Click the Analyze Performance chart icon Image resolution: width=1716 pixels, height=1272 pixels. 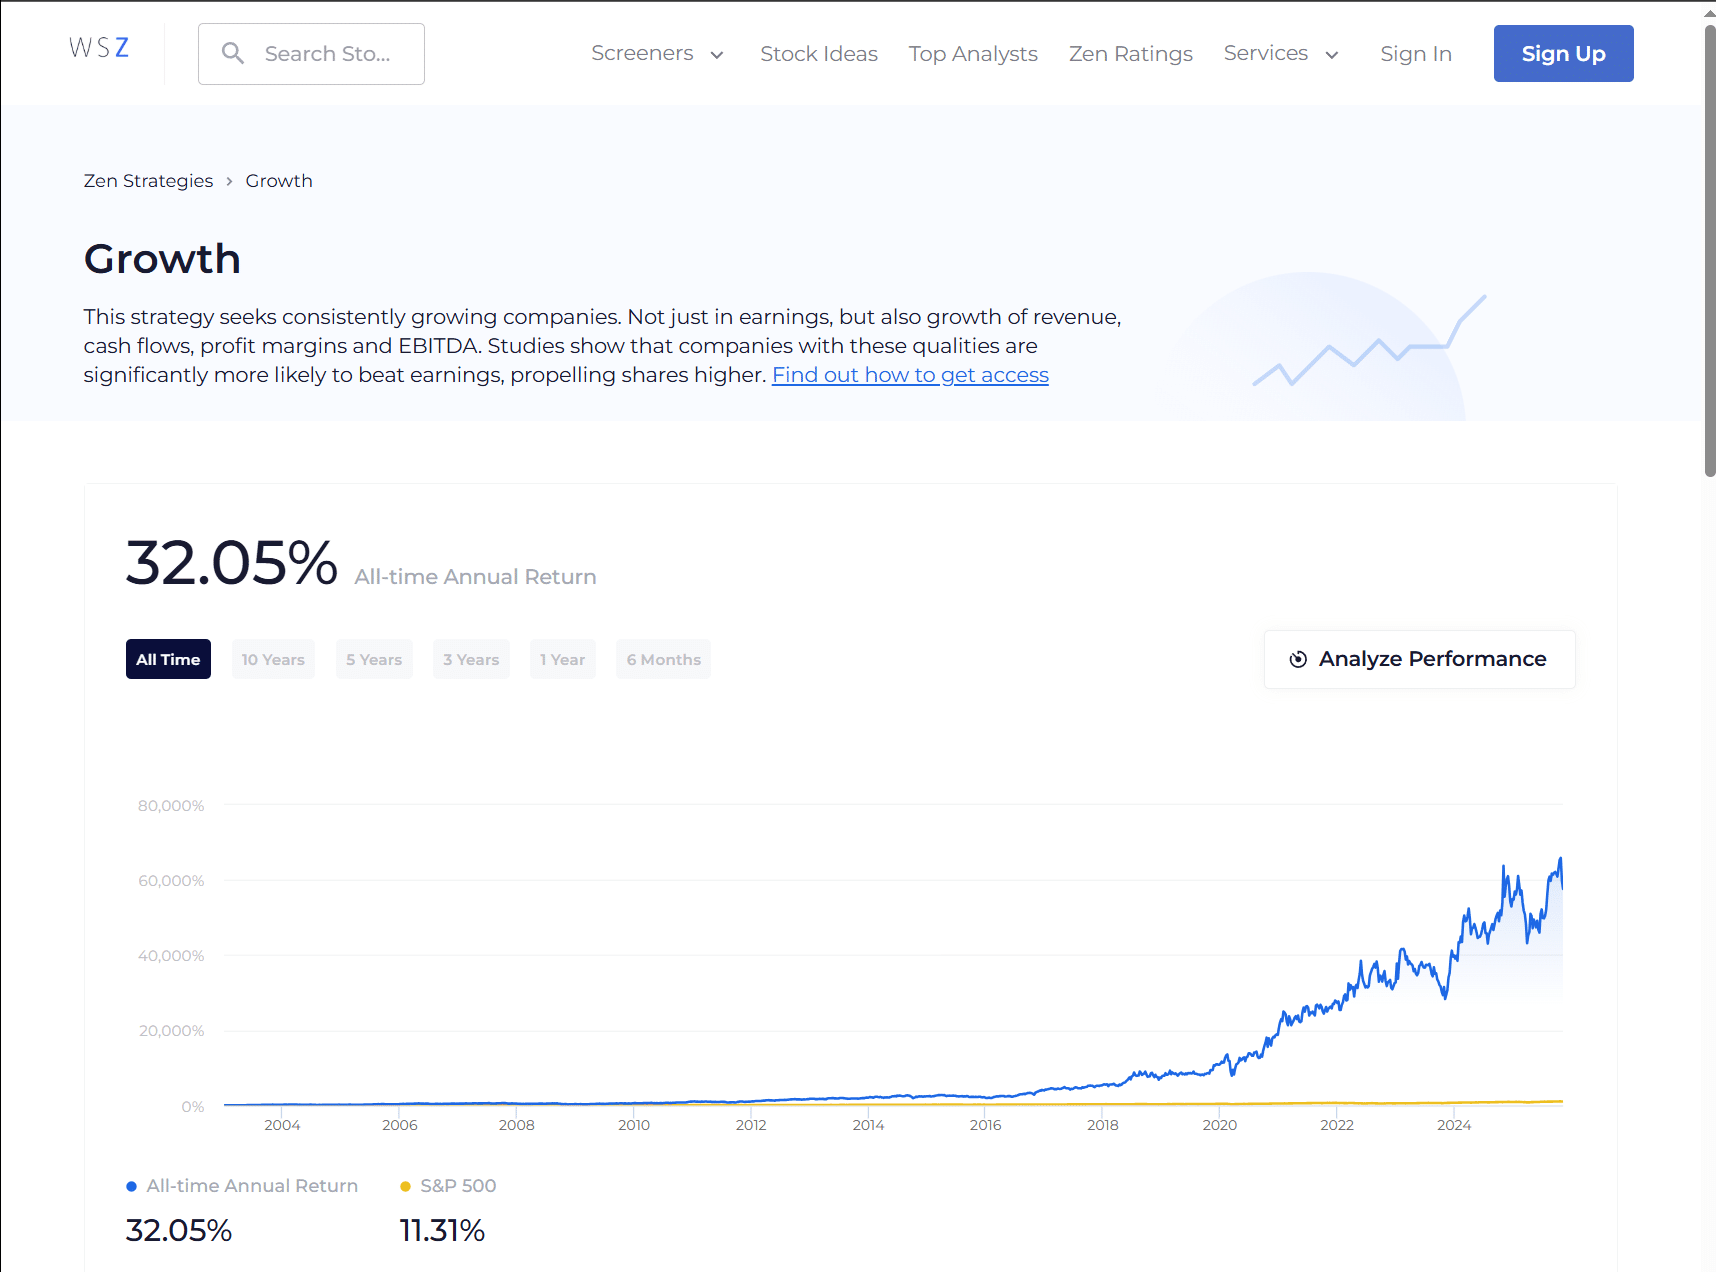(x=1298, y=659)
